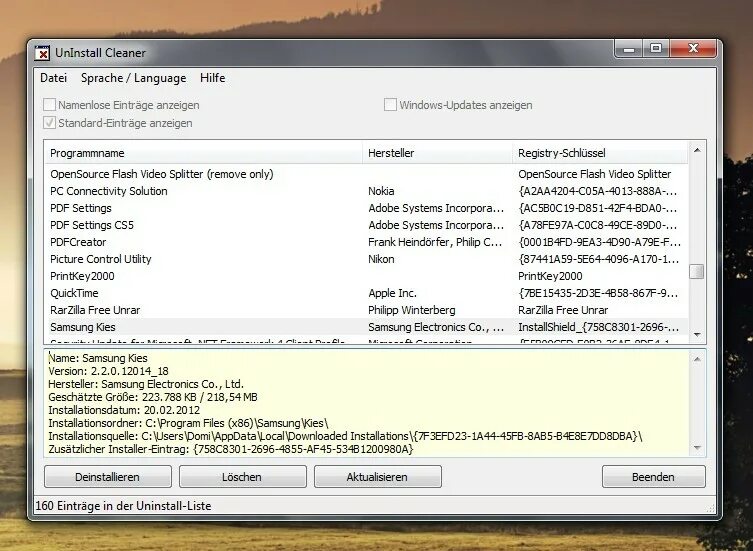The height and width of the screenshot is (551, 753).
Task: Click the Beenden button
Action: (654, 477)
